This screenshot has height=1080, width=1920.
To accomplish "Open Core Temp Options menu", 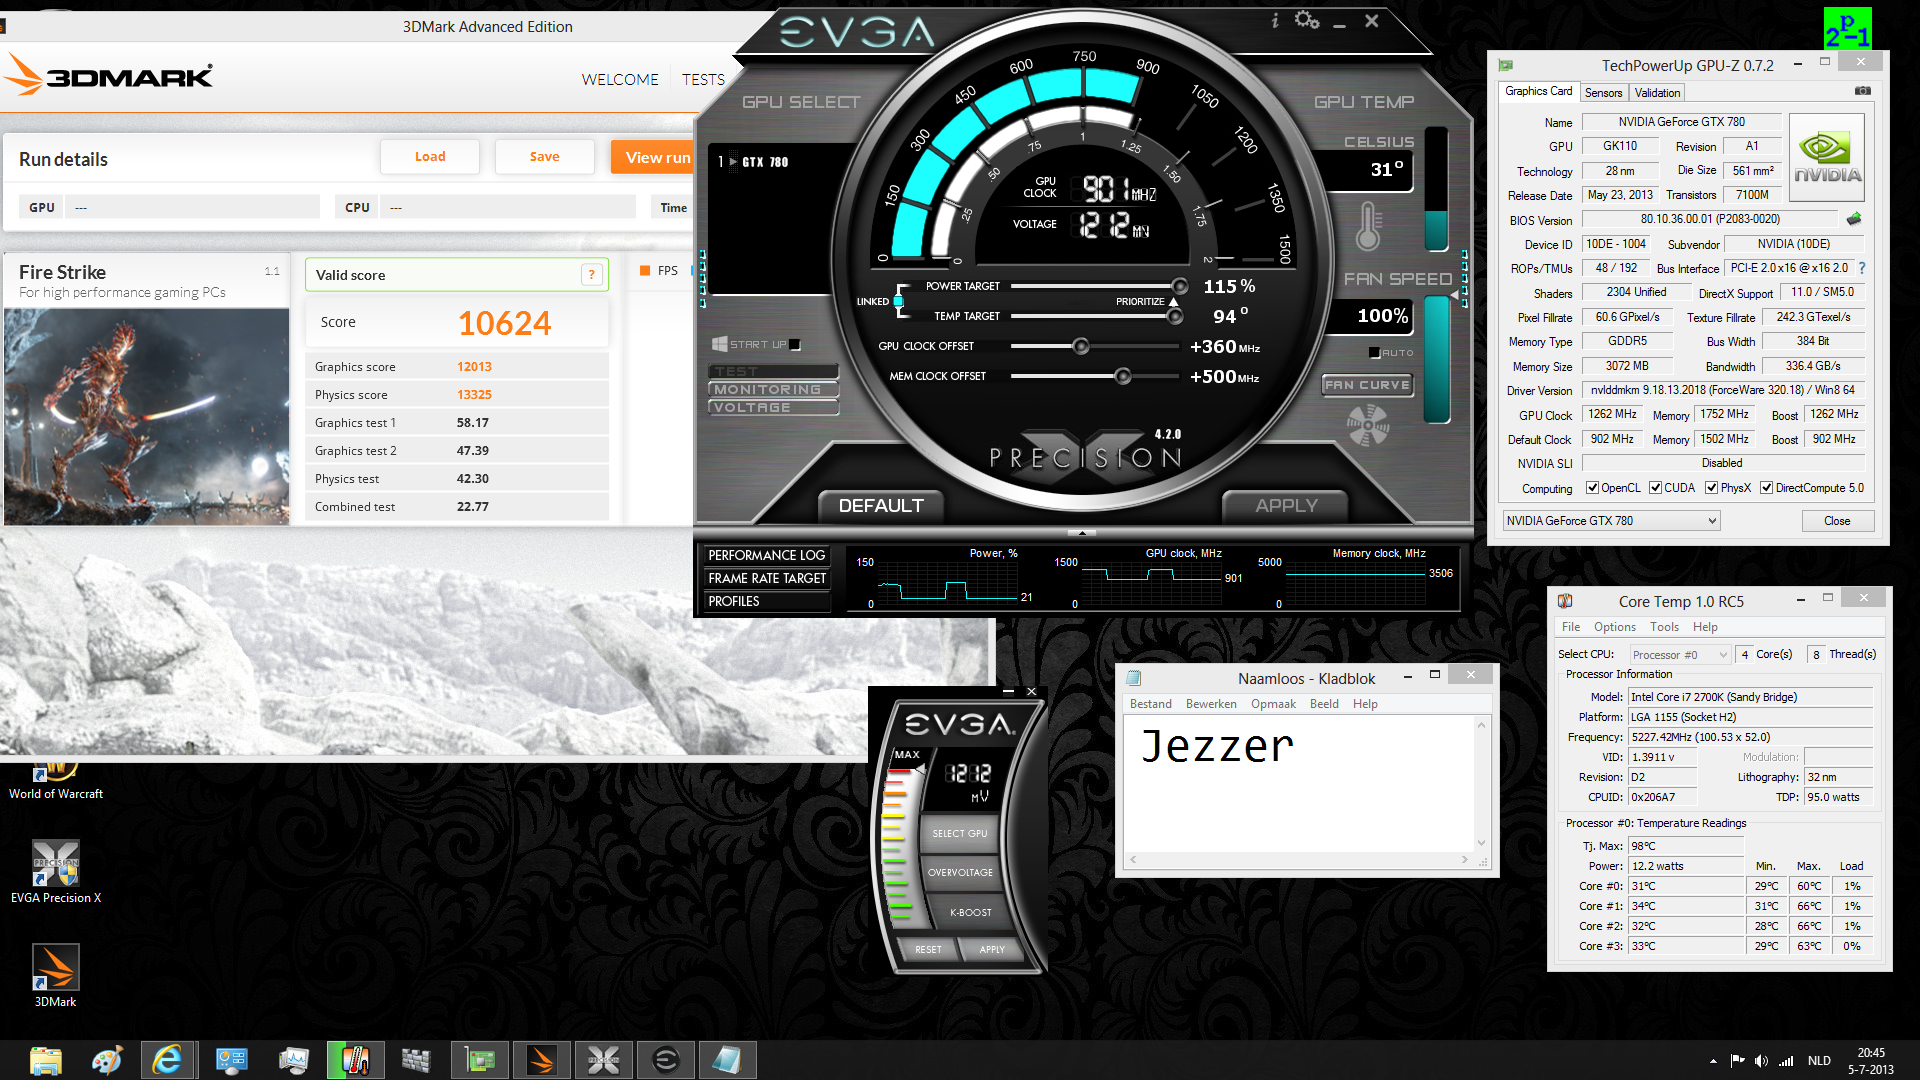I will click(1614, 627).
